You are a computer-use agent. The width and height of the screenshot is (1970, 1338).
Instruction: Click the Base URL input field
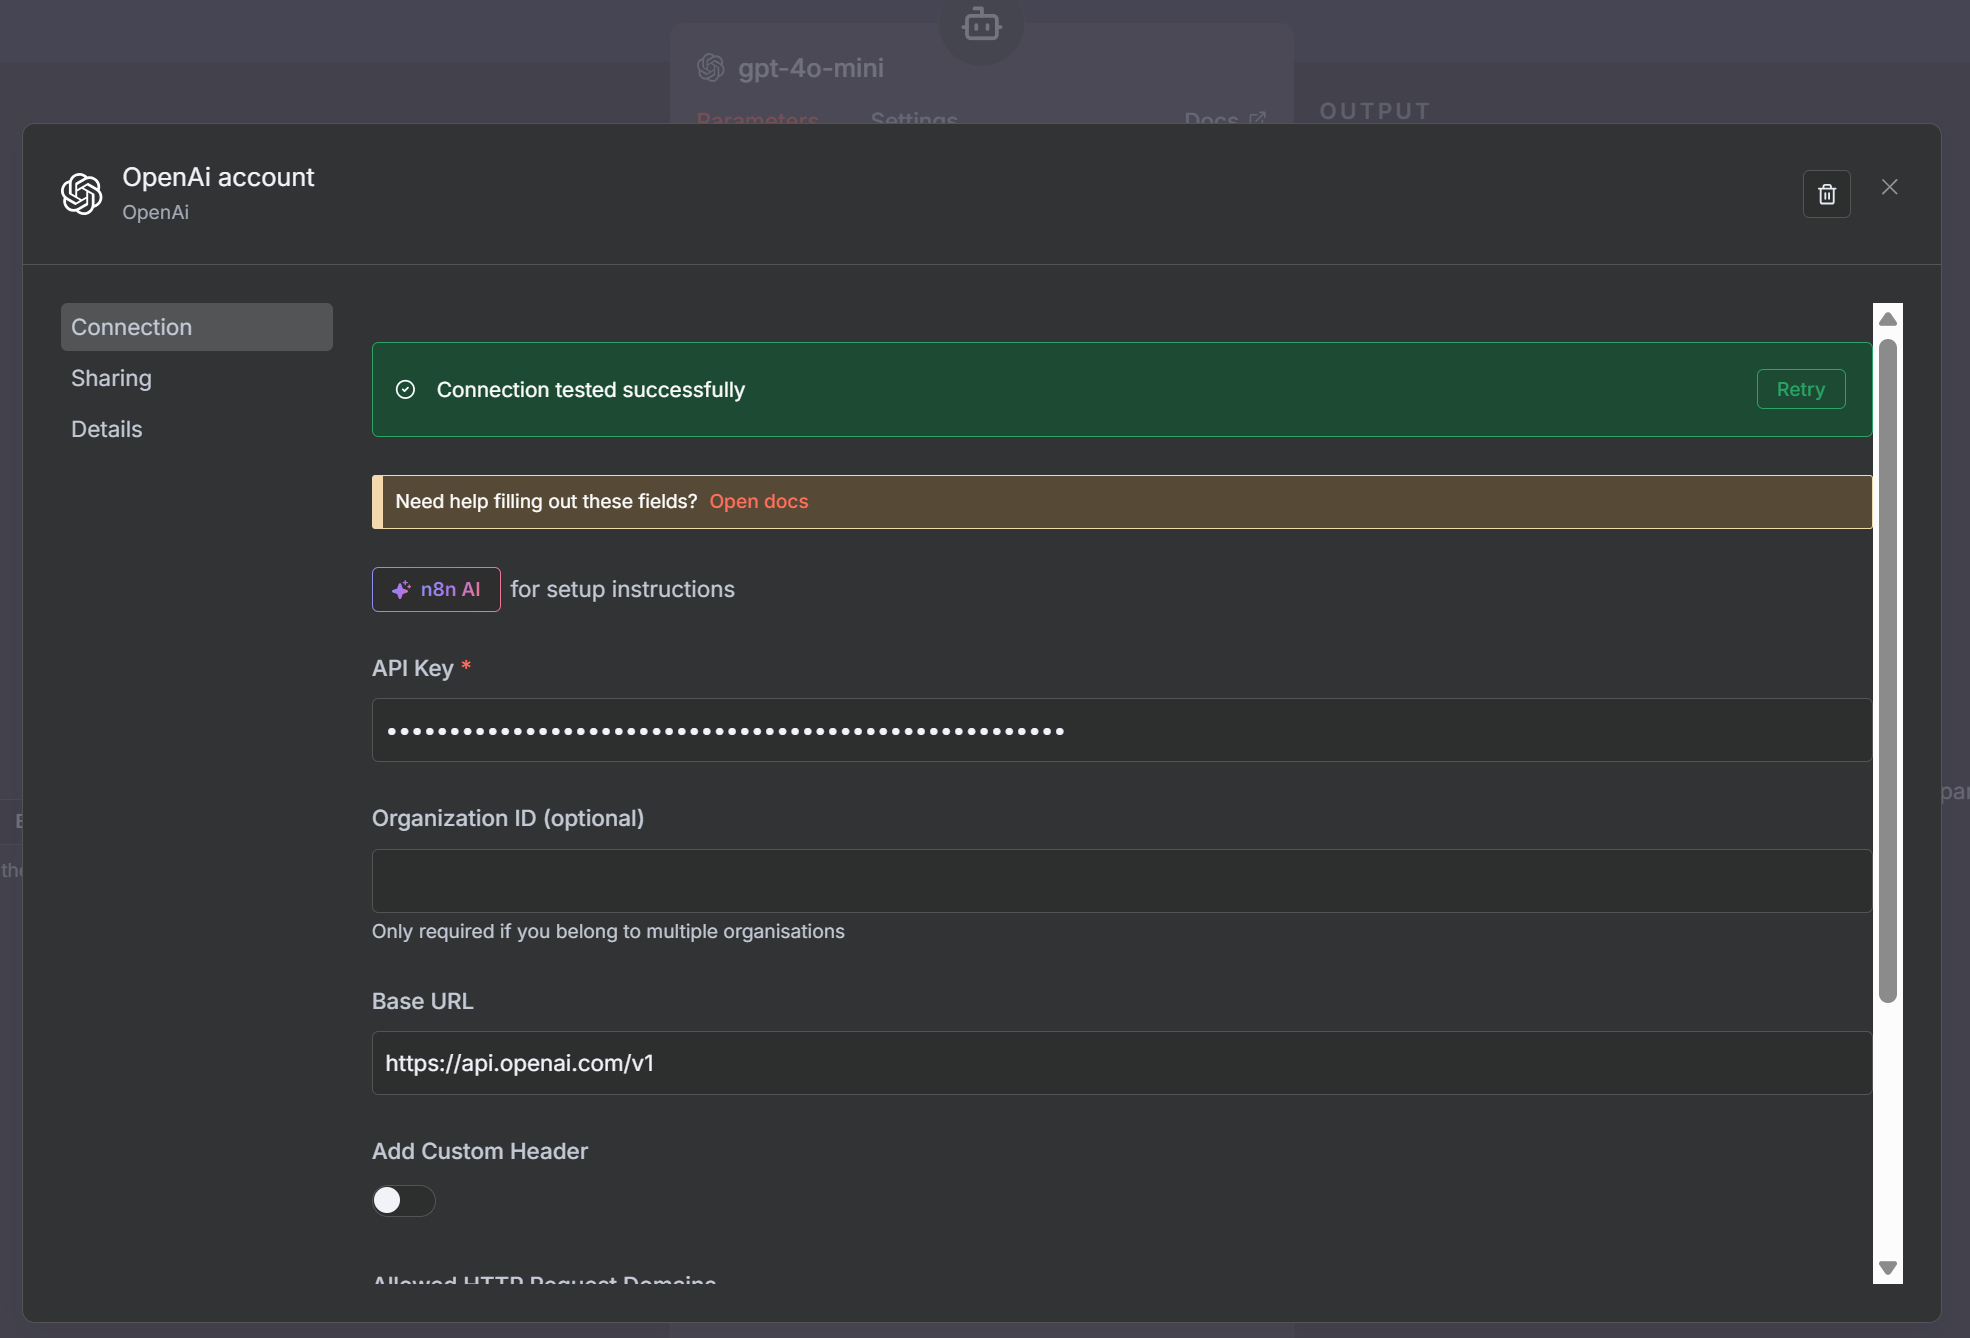[1120, 1063]
